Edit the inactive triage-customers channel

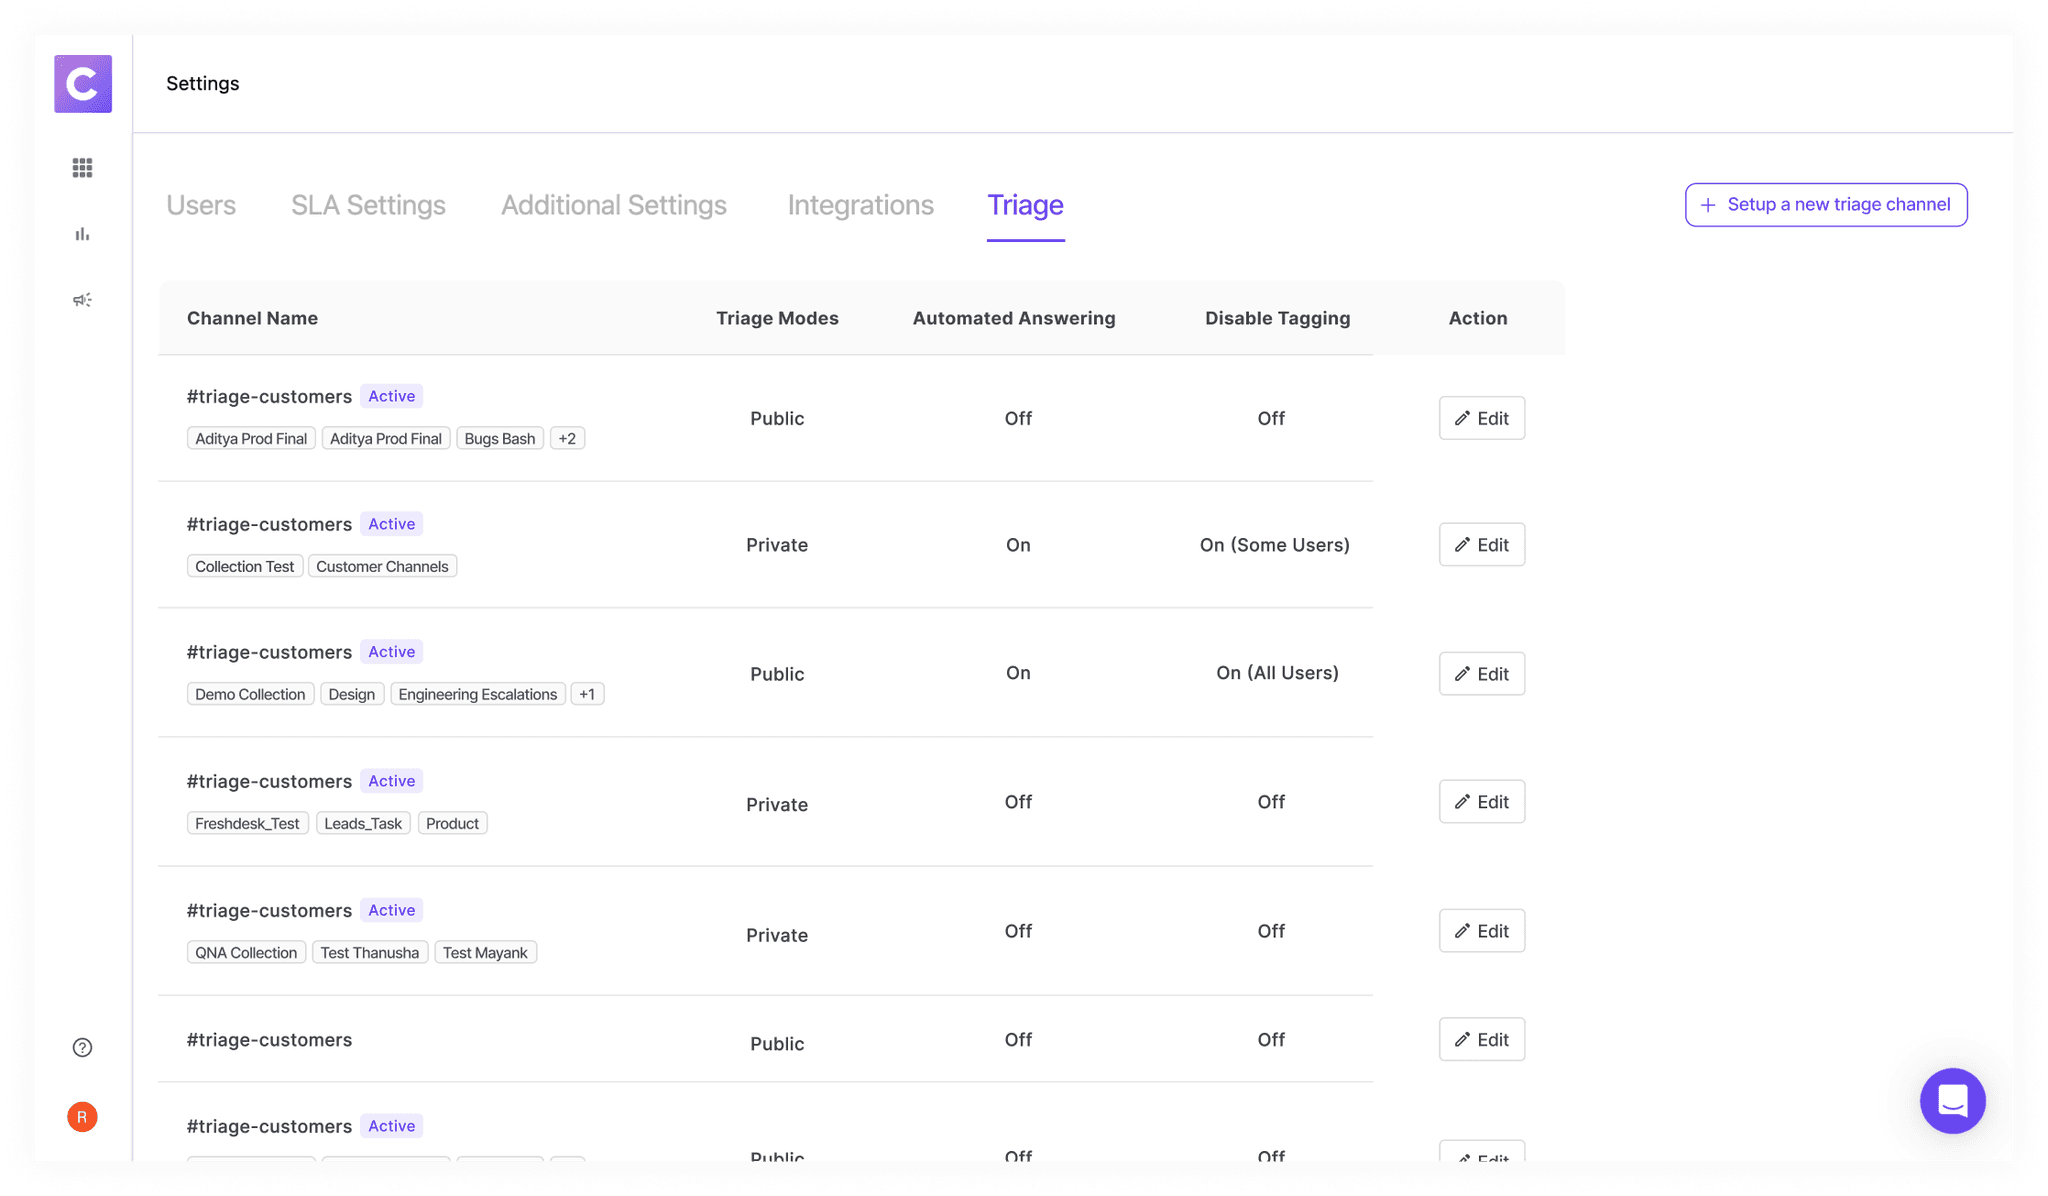(x=1481, y=1040)
